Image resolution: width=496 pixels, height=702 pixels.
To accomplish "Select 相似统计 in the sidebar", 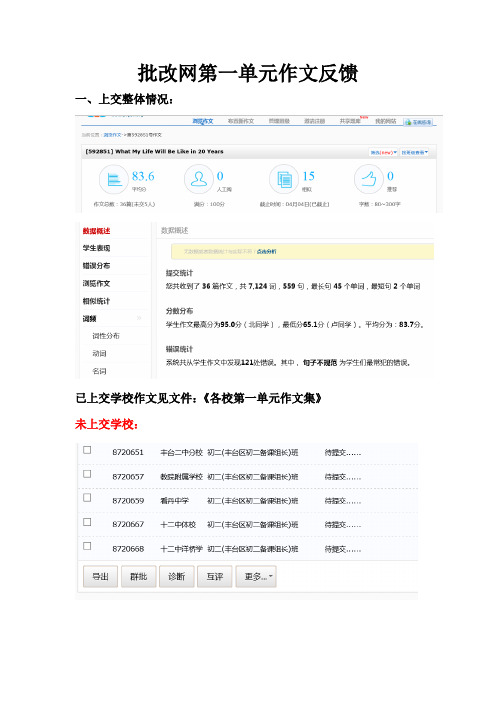I will click(x=96, y=301).
